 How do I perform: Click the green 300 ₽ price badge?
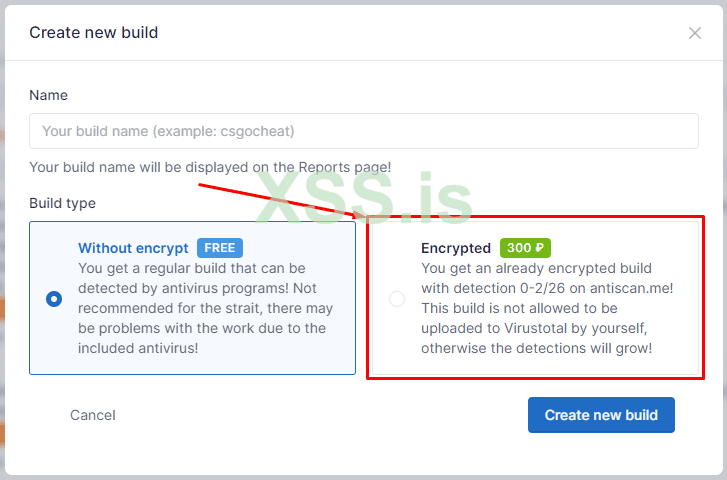[x=525, y=248]
